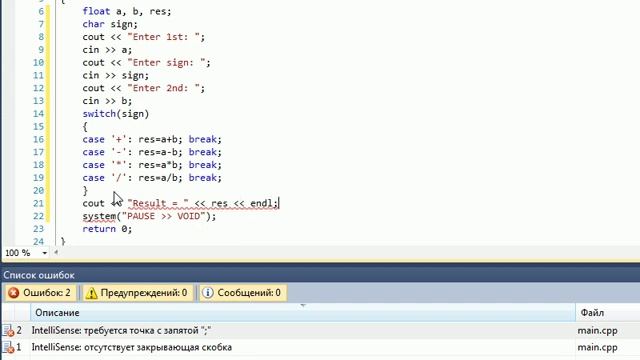The width and height of the screenshot is (640, 360).
Task: Click the blue info icon for Сообщений
Action: coord(208,293)
